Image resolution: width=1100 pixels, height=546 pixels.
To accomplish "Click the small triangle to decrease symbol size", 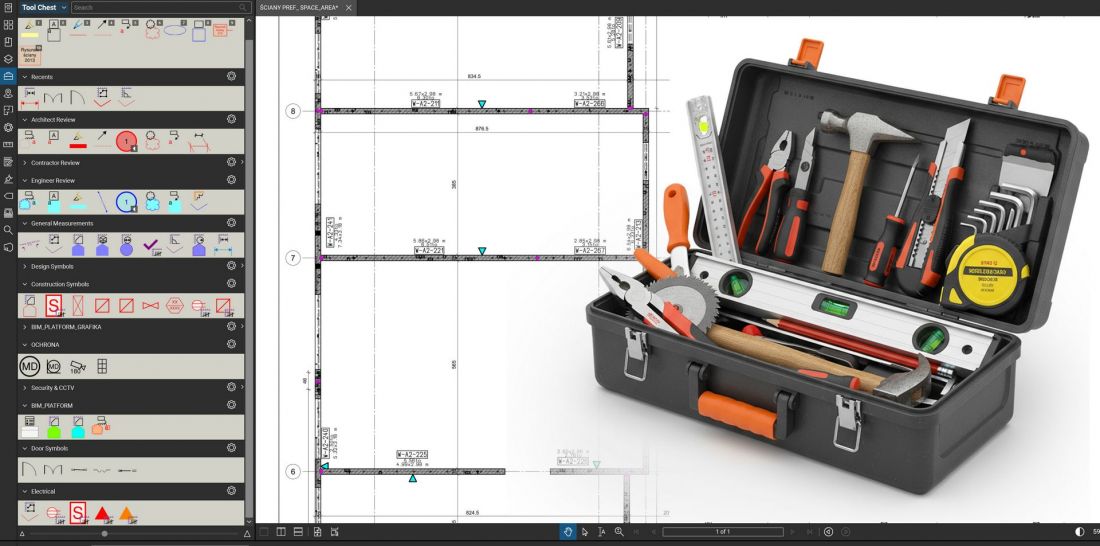I will point(22,534).
